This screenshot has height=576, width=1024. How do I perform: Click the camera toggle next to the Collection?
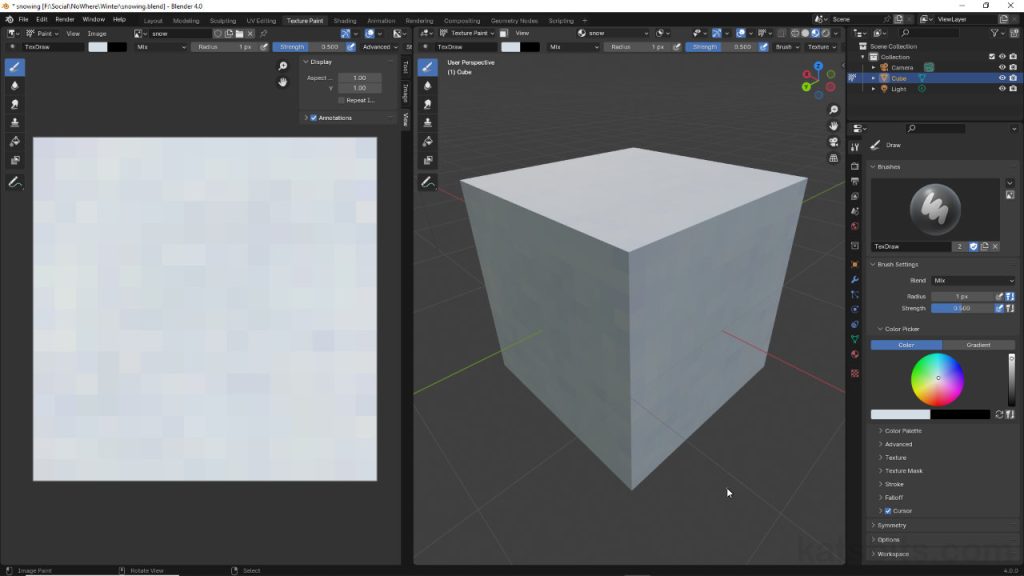tap(1013, 56)
